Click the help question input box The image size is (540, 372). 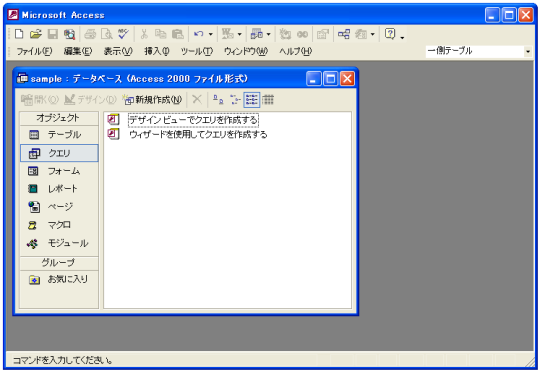pos(475,51)
